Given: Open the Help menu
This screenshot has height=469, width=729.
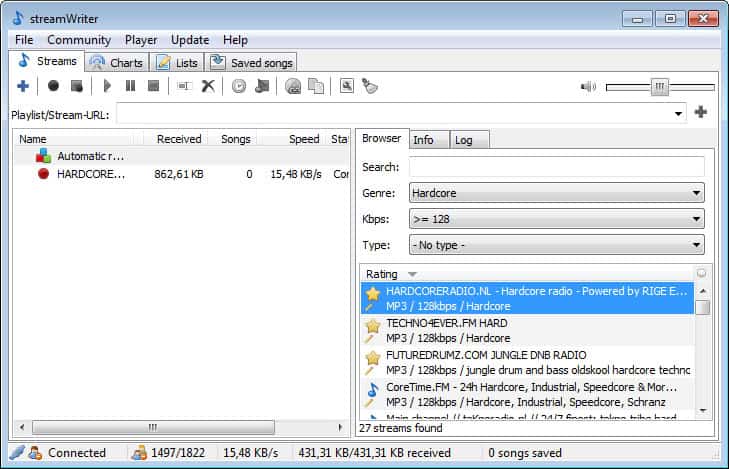Looking at the screenshot, I should [235, 40].
